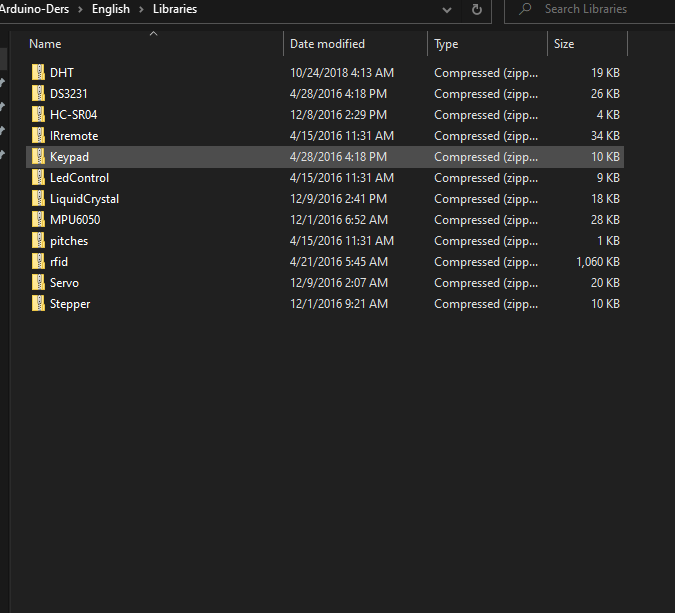Click the 4/21/2016 5:45 AM date cell
Image resolution: width=675 pixels, height=613 pixels.
pyautogui.click(x=339, y=262)
